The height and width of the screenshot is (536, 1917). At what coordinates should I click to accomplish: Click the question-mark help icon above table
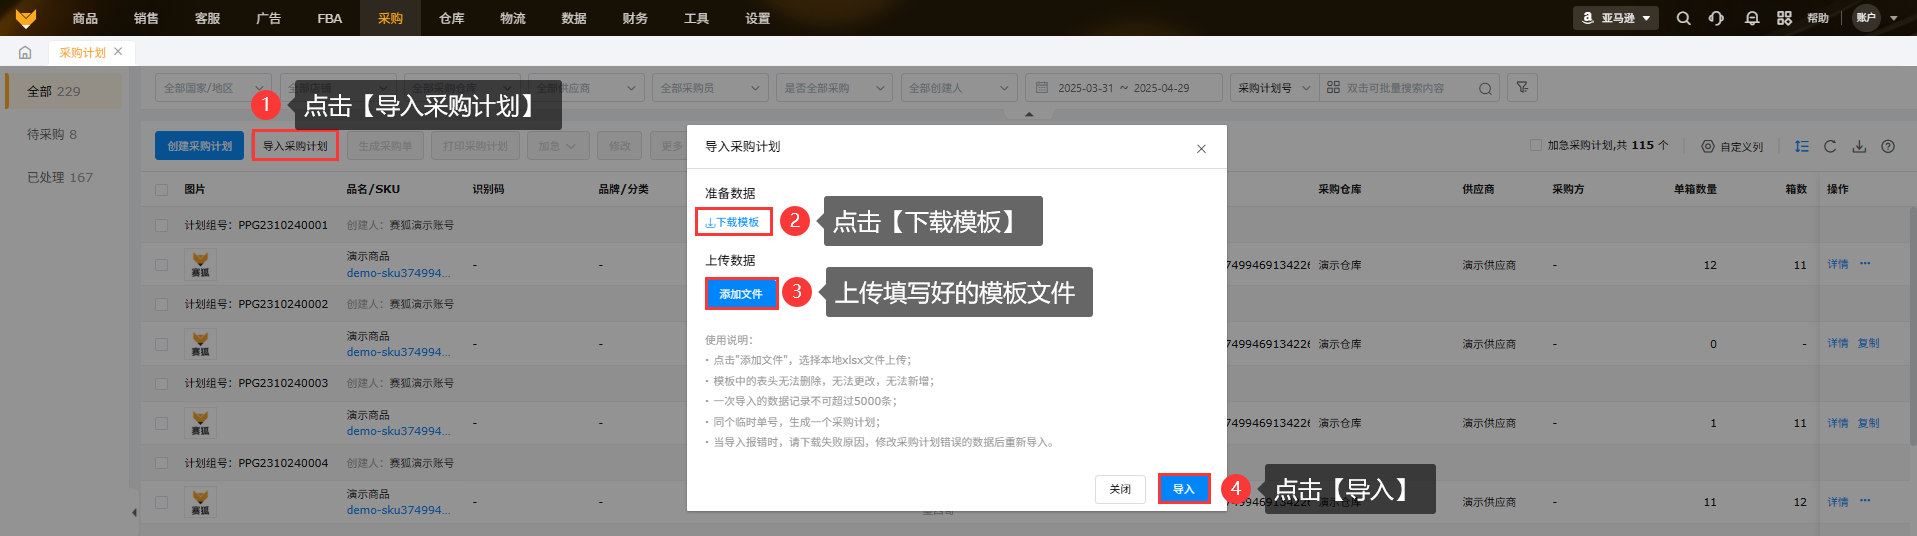click(1888, 146)
